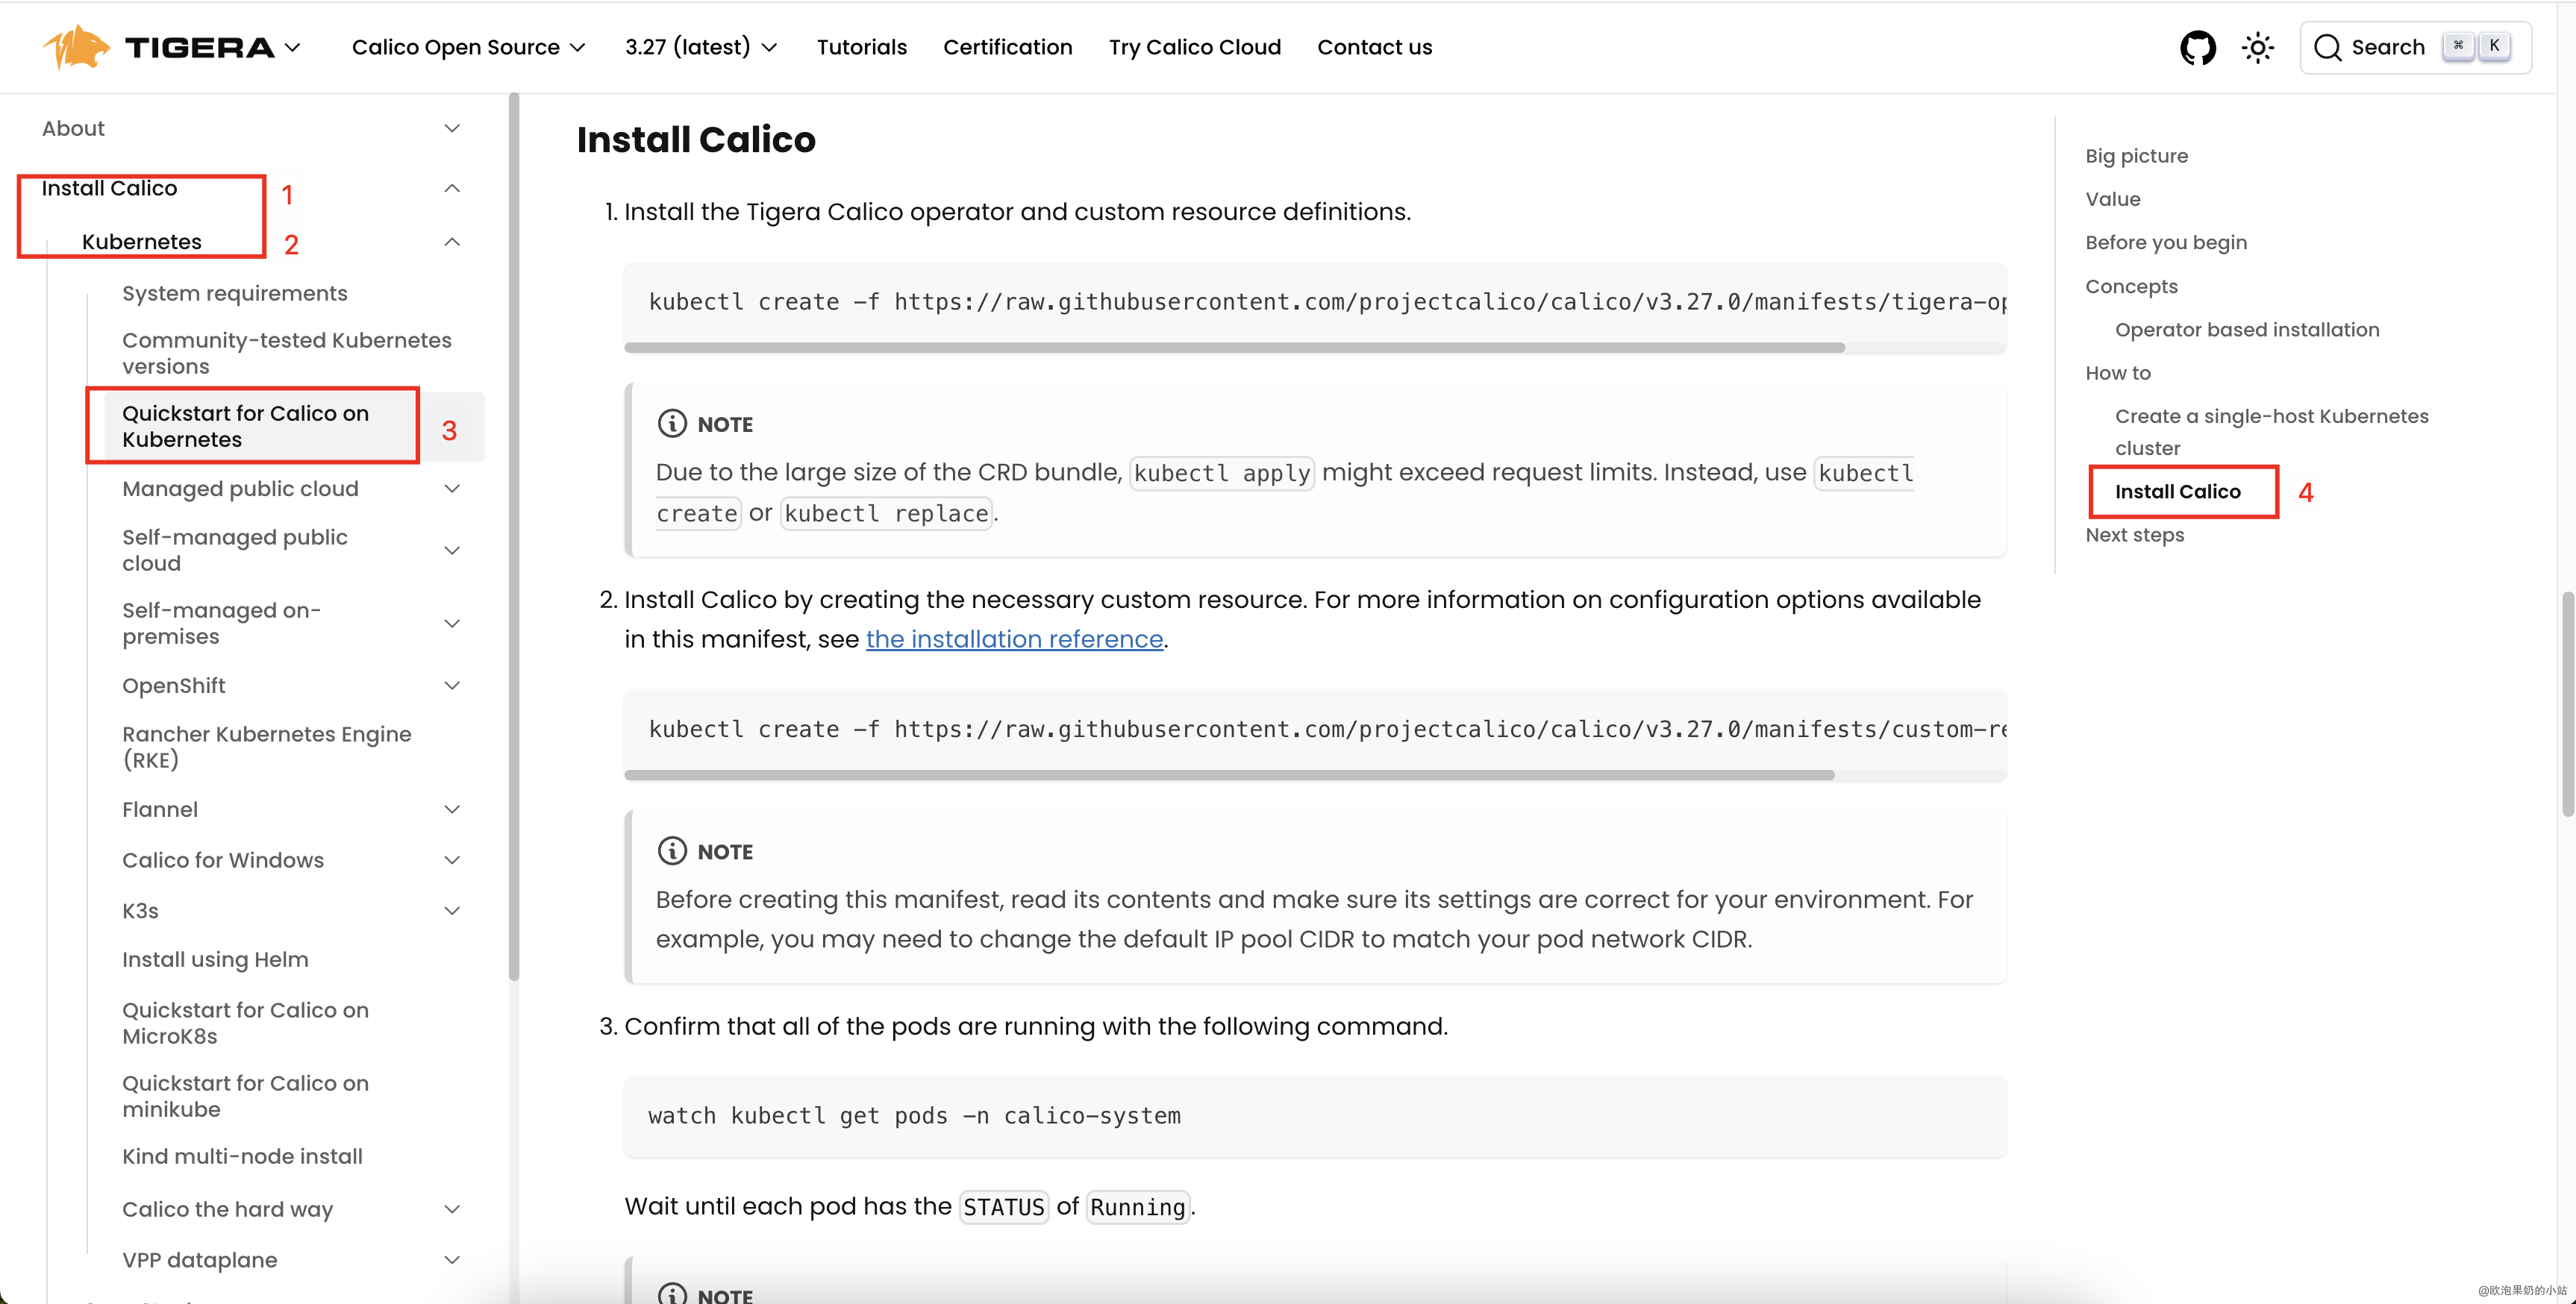Click the watch kubectl get pods command

pyautogui.click(x=914, y=1116)
